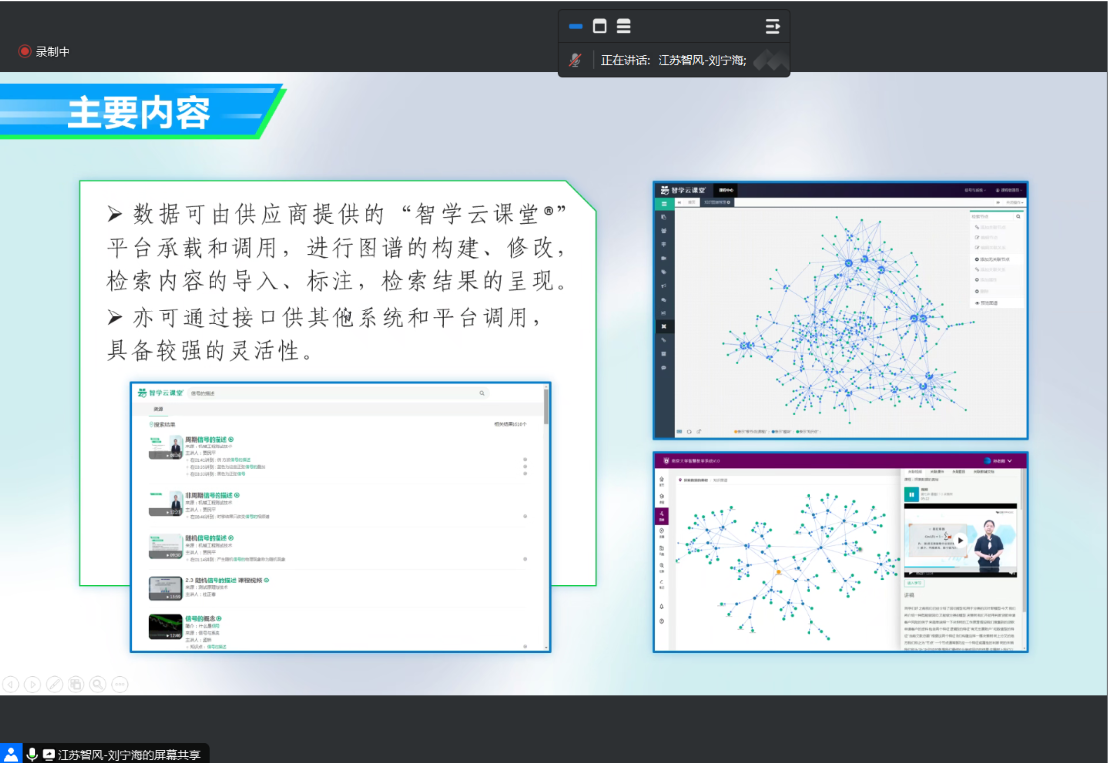Viewport: 1108px width, 763px height.
Task: Open slideshow more options ellipsis
Action: point(120,684)
